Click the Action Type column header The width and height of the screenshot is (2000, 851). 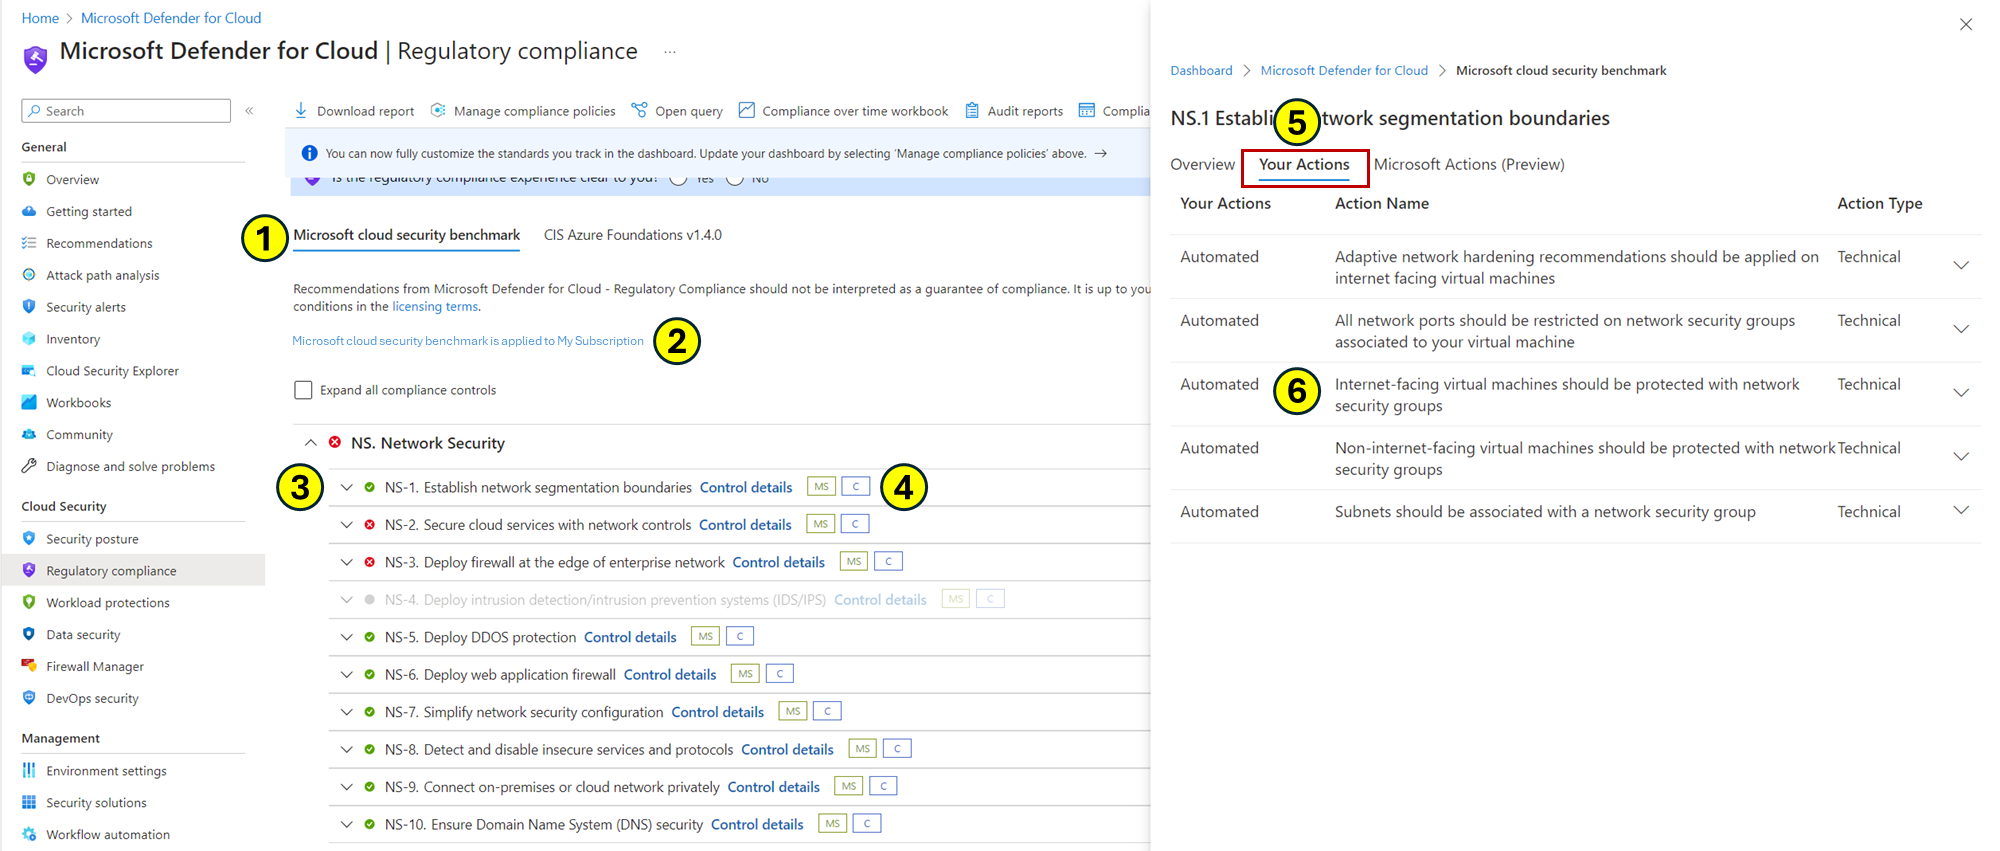[x=1879, y=203]
